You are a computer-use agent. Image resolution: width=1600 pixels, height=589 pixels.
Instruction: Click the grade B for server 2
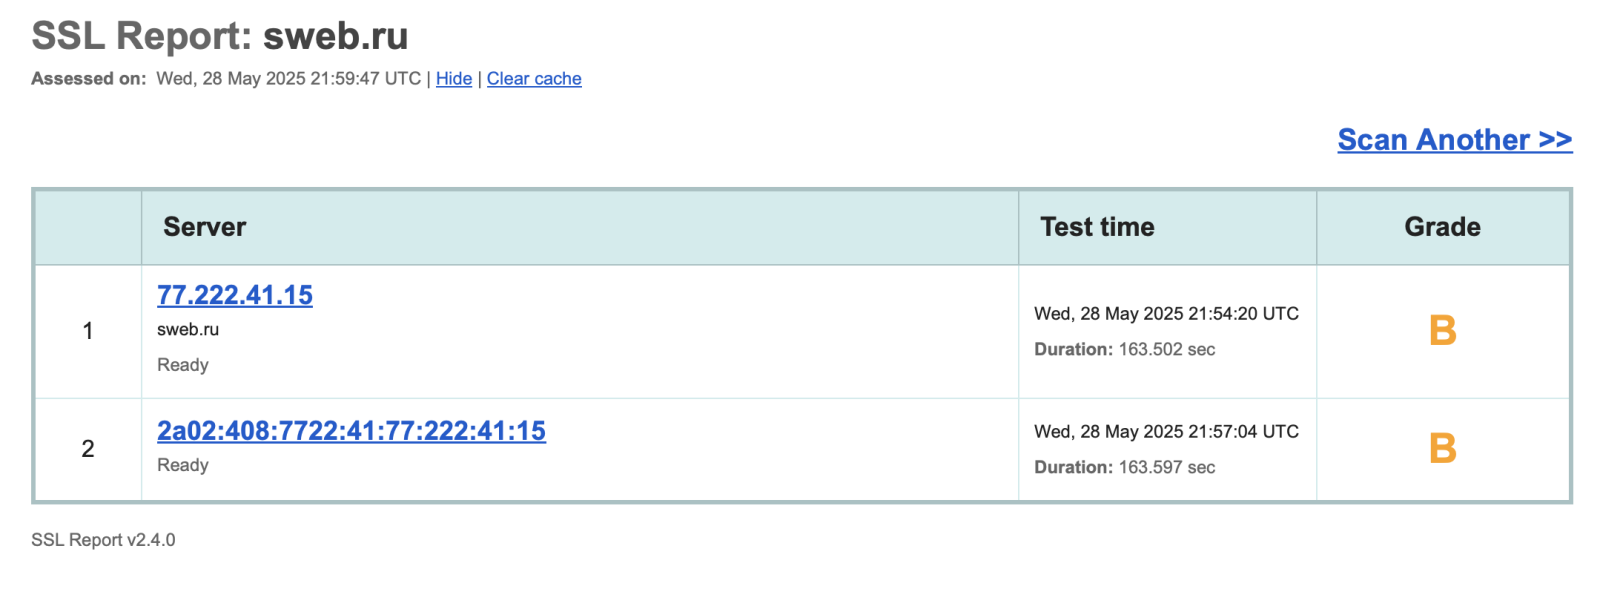click(1442, 449)
